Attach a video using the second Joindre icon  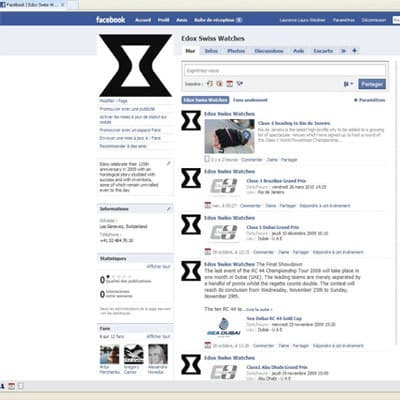pyautogui.click(x=219, y=84)
